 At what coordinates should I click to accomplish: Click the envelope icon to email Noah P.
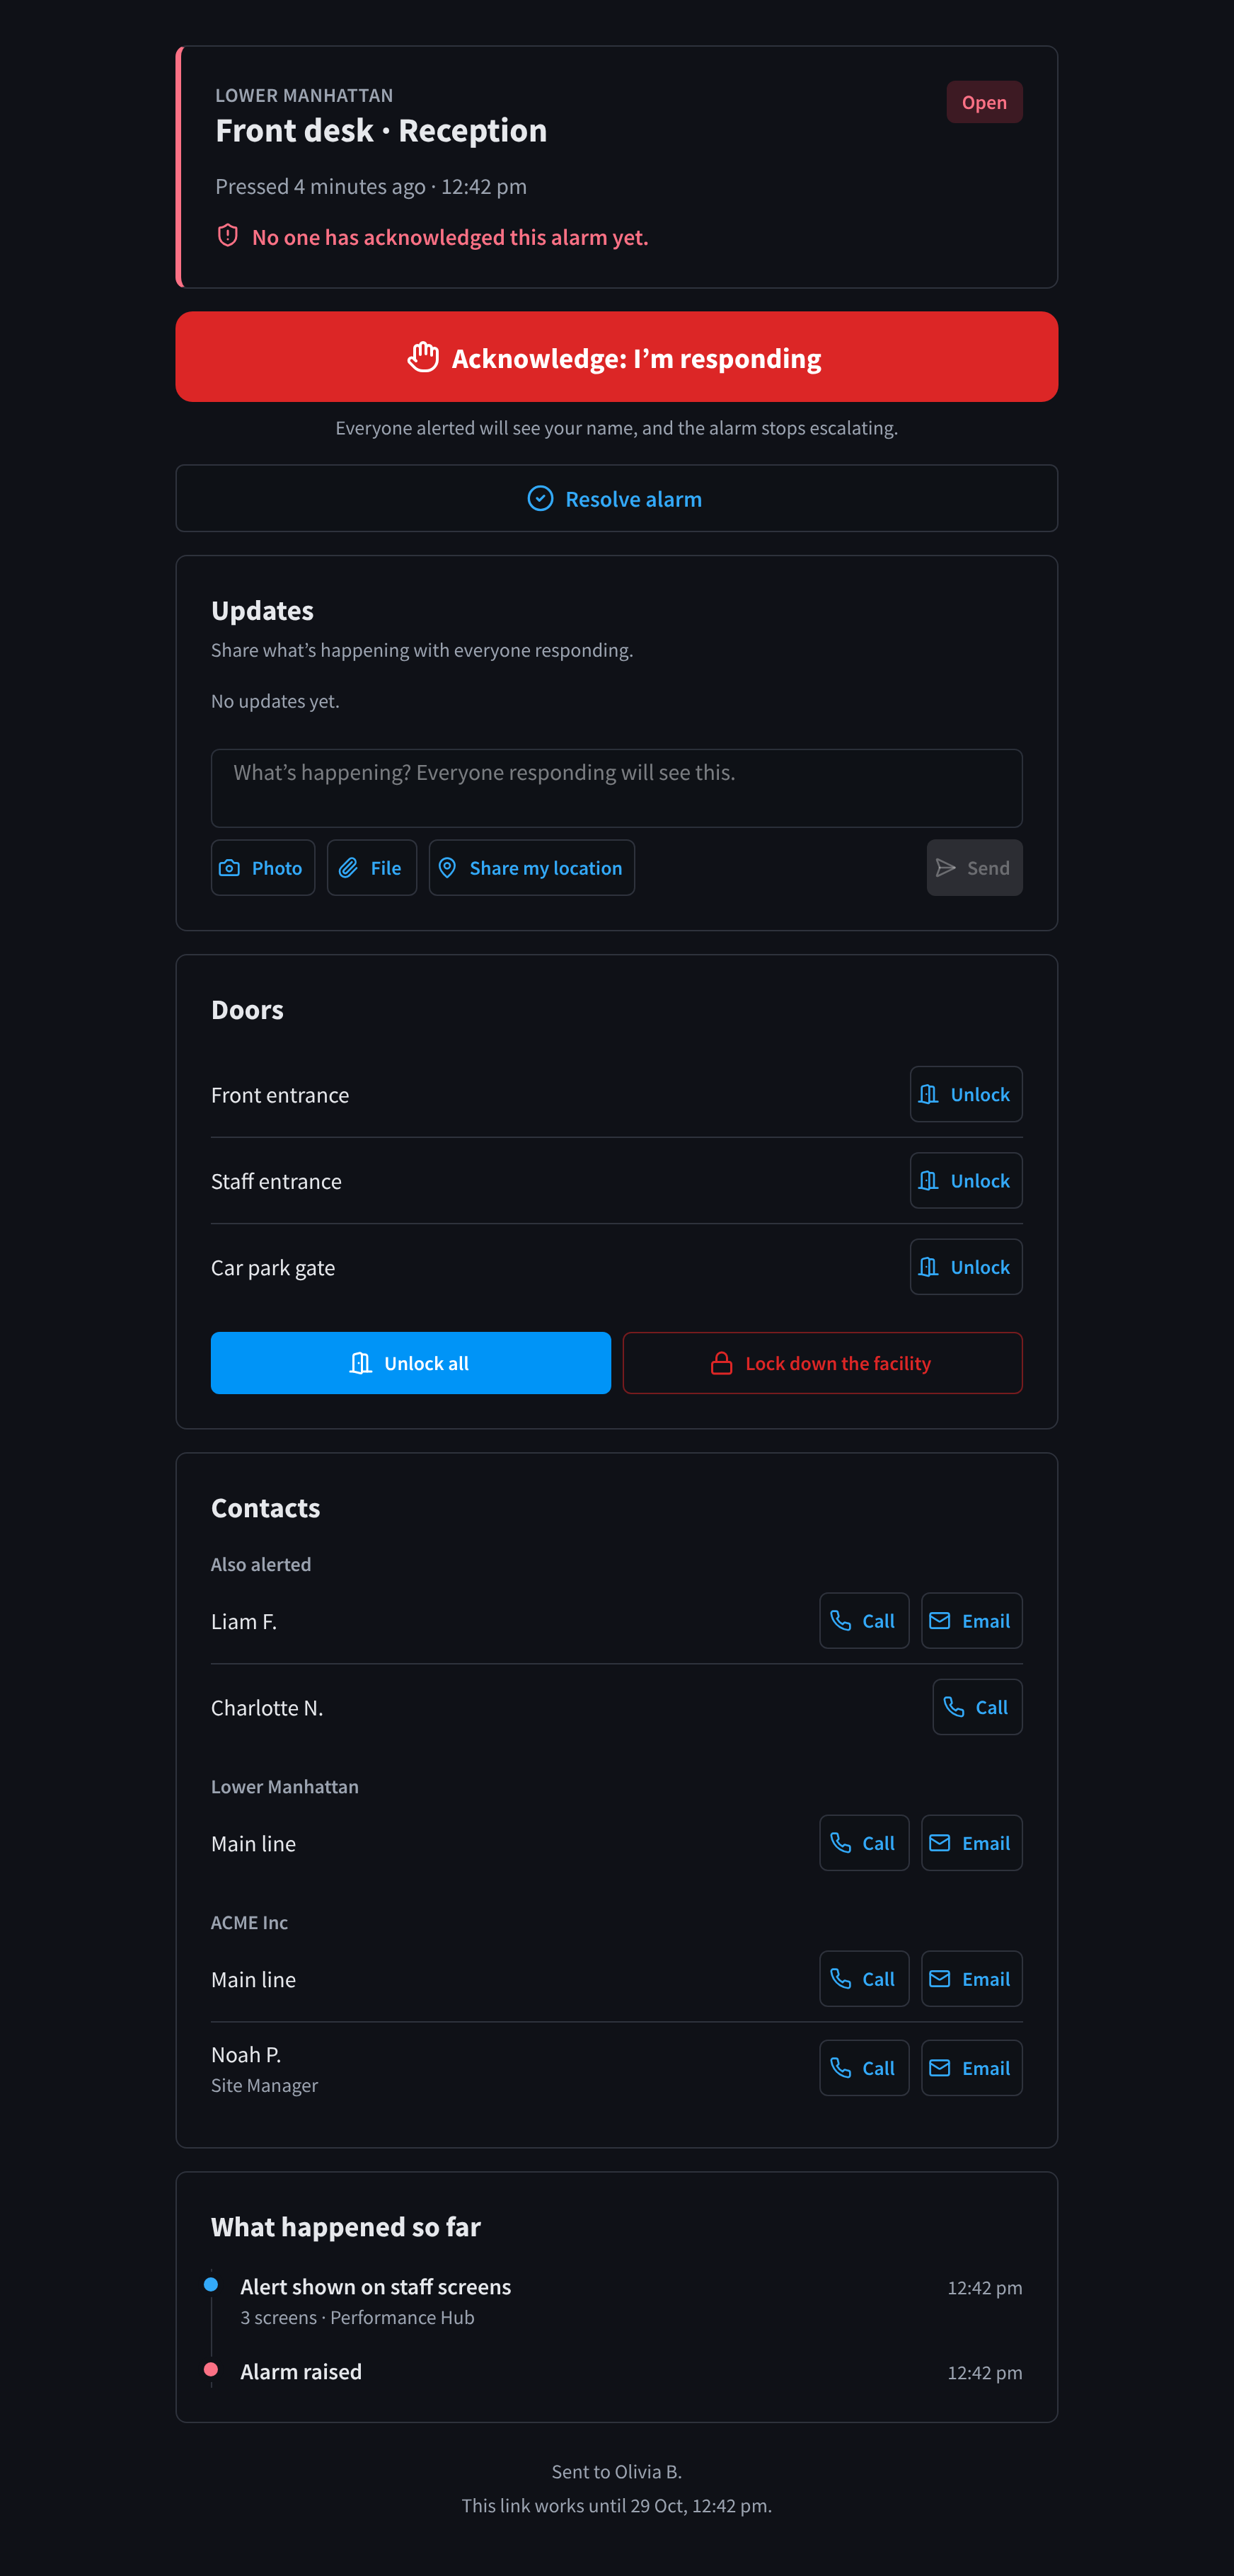pyautogui.click(x=939, y=2067)
